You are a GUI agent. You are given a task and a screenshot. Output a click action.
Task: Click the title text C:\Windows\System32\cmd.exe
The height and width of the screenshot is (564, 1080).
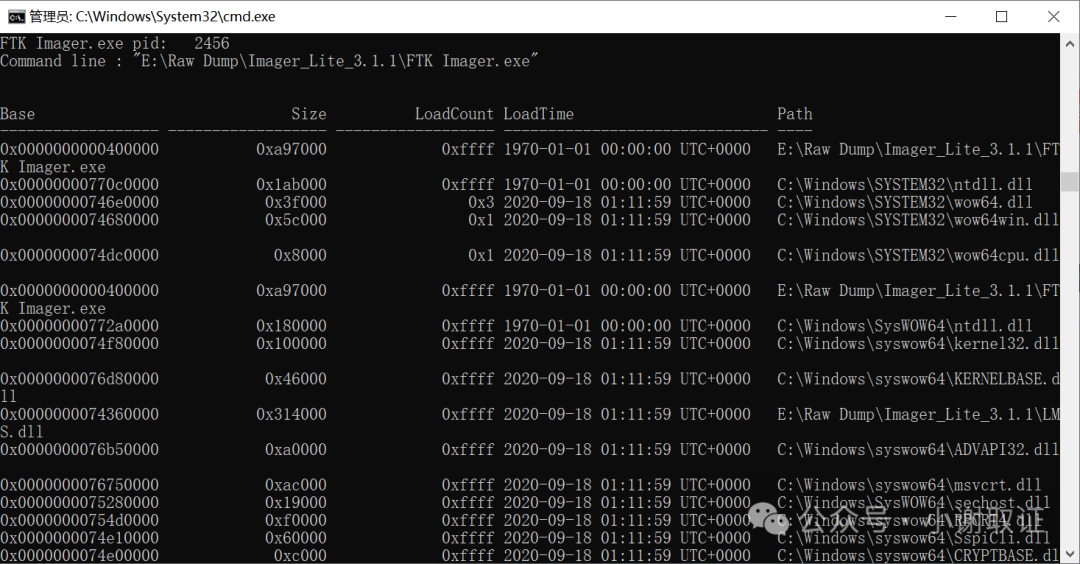tap(175, 17)
